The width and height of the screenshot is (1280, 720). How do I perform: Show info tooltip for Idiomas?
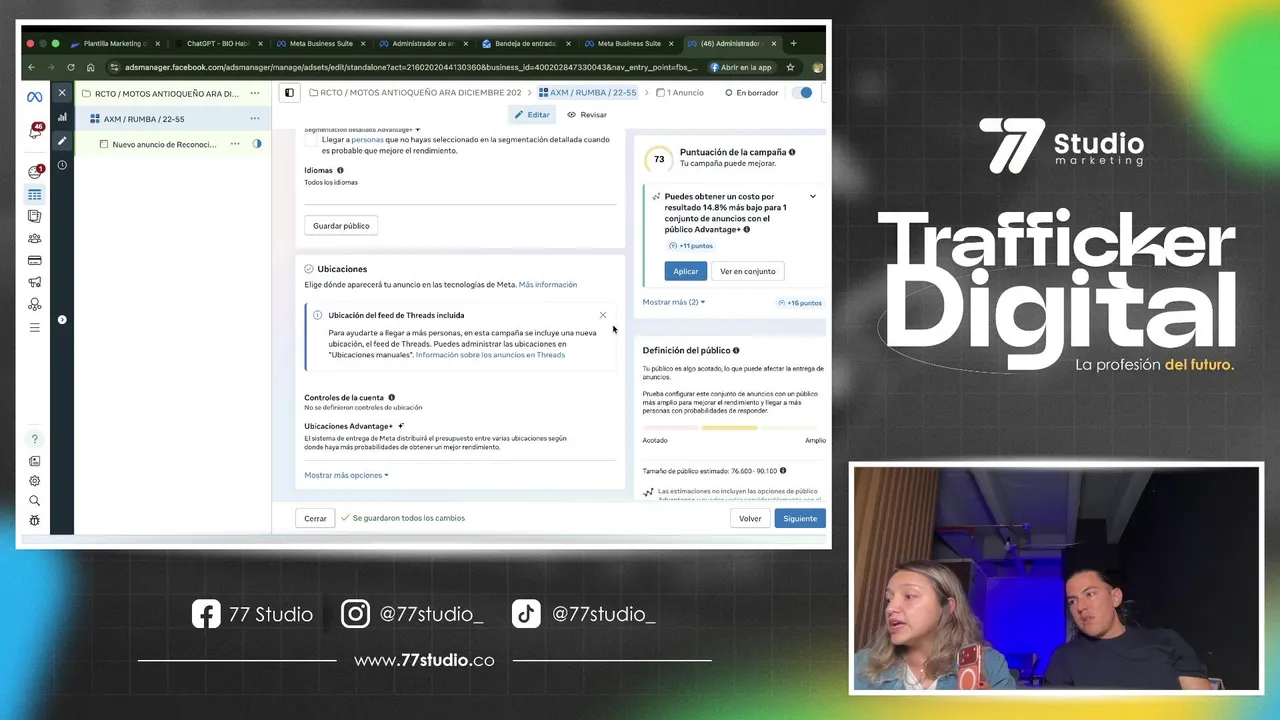pyautogui.click(x=340, y=171)
